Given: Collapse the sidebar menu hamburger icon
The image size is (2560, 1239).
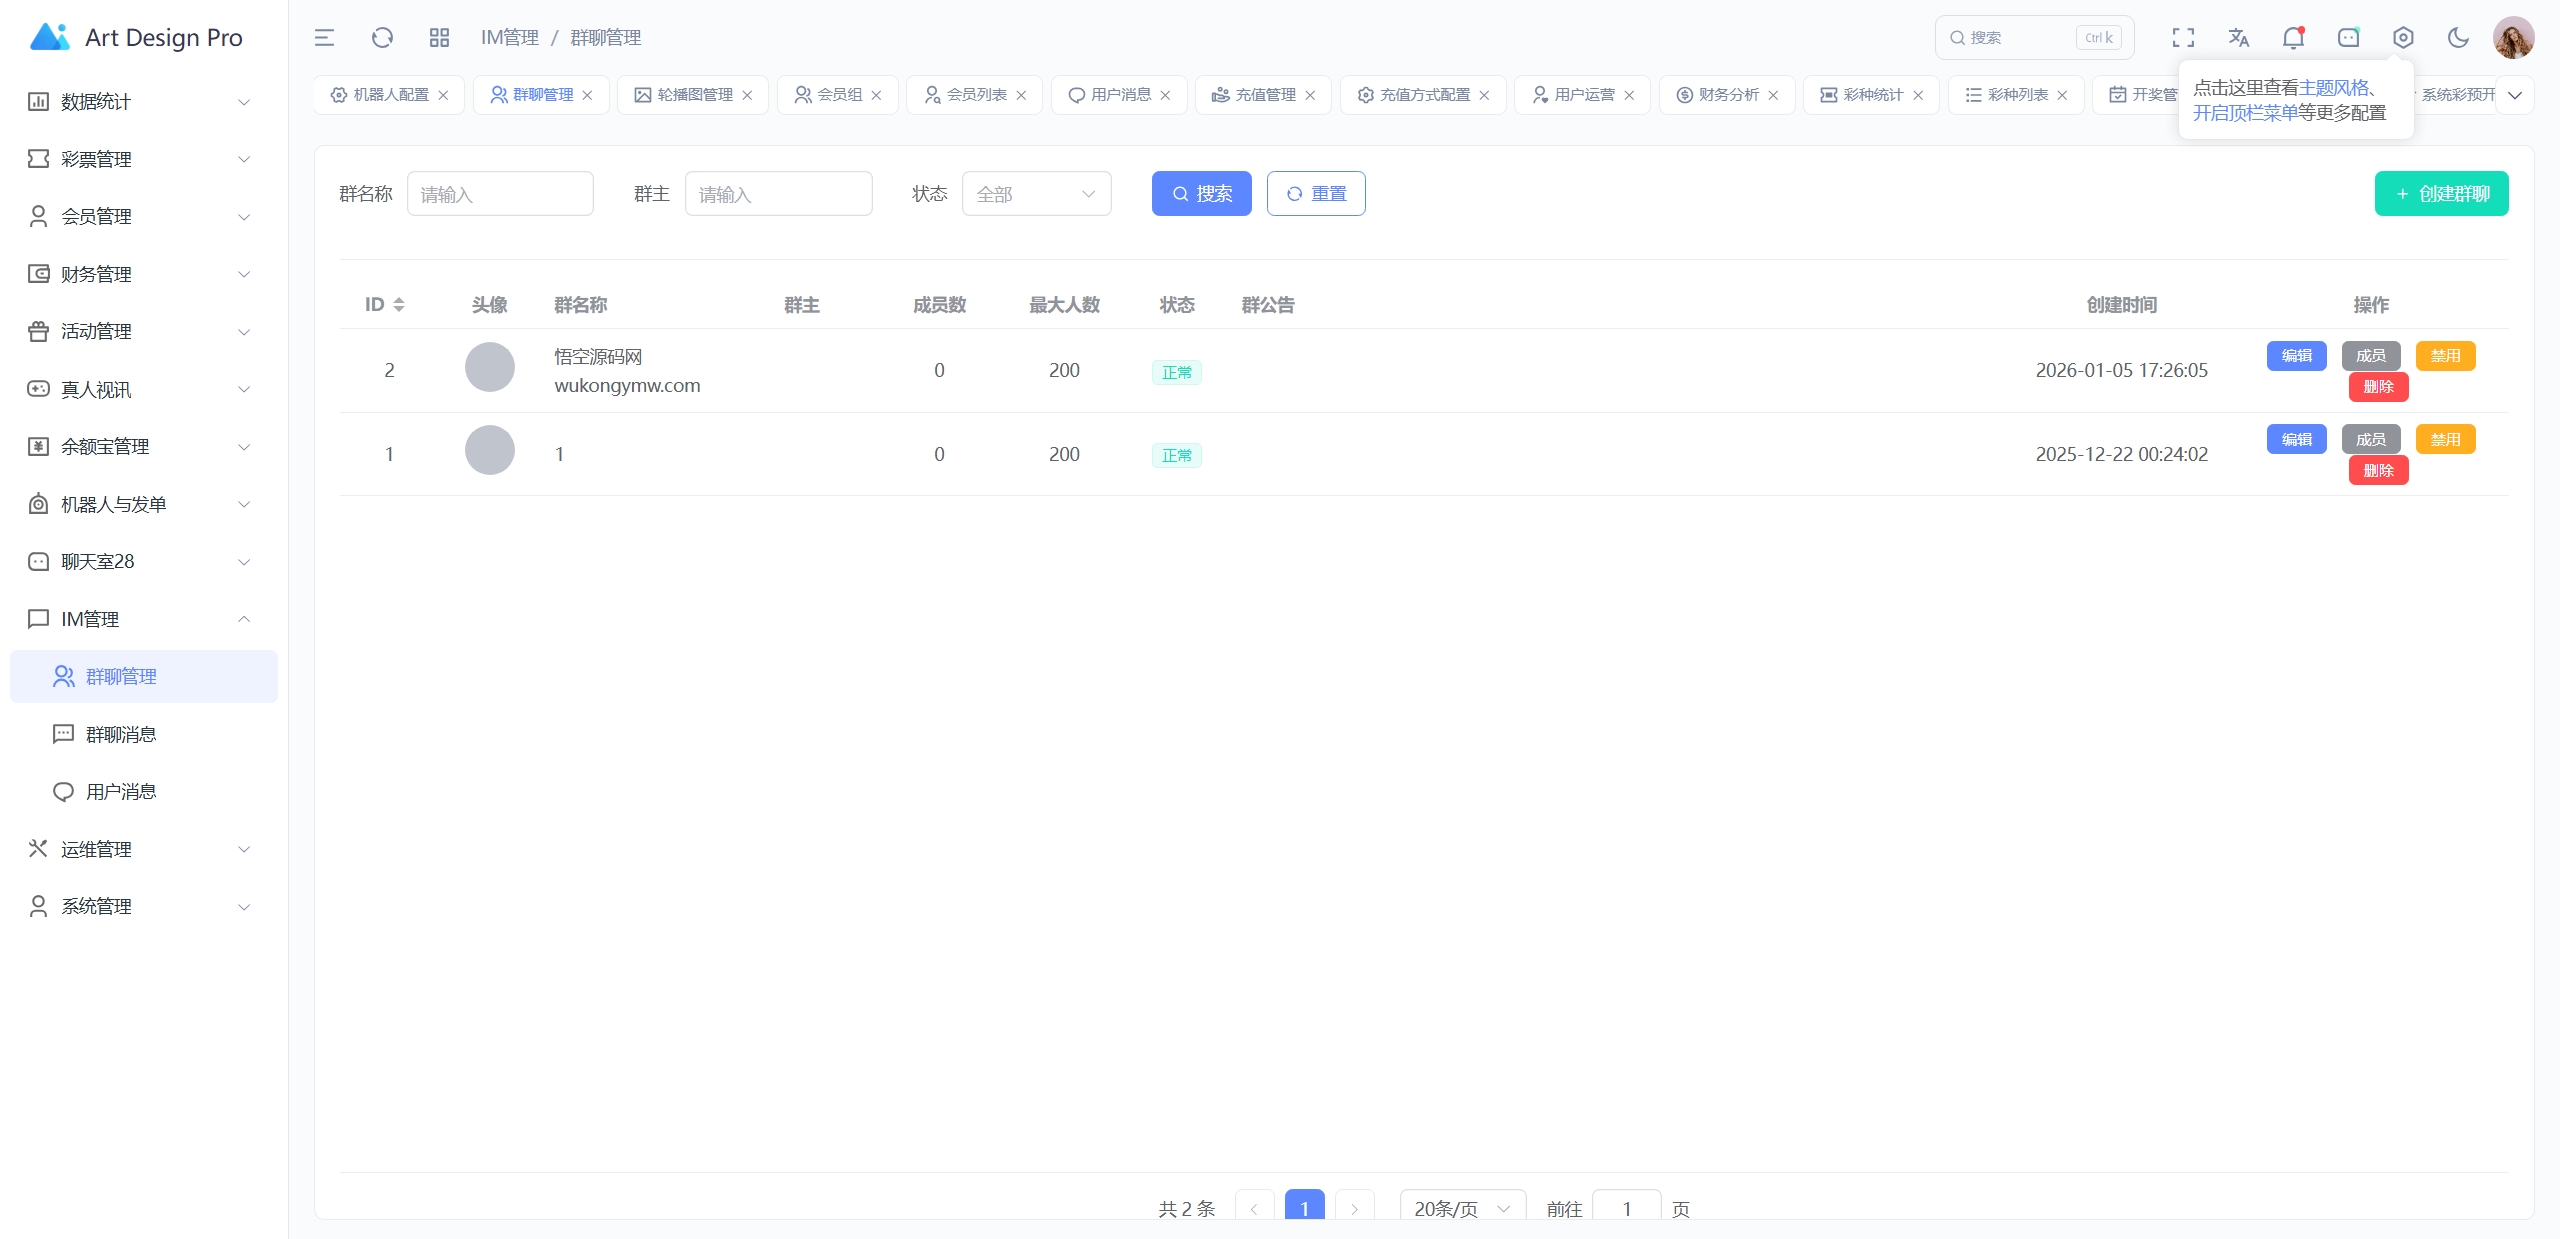Looking at the screenshot, I should (324, 38).
